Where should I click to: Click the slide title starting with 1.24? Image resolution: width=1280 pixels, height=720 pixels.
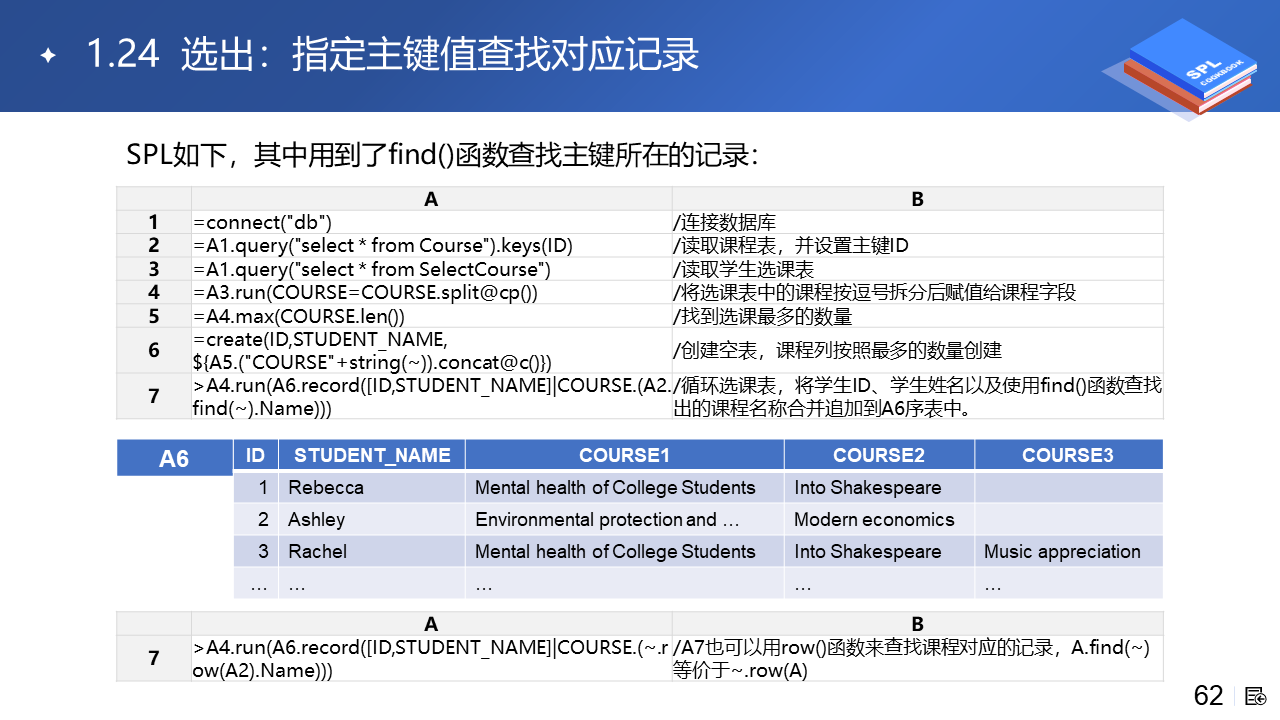(392, 55)
